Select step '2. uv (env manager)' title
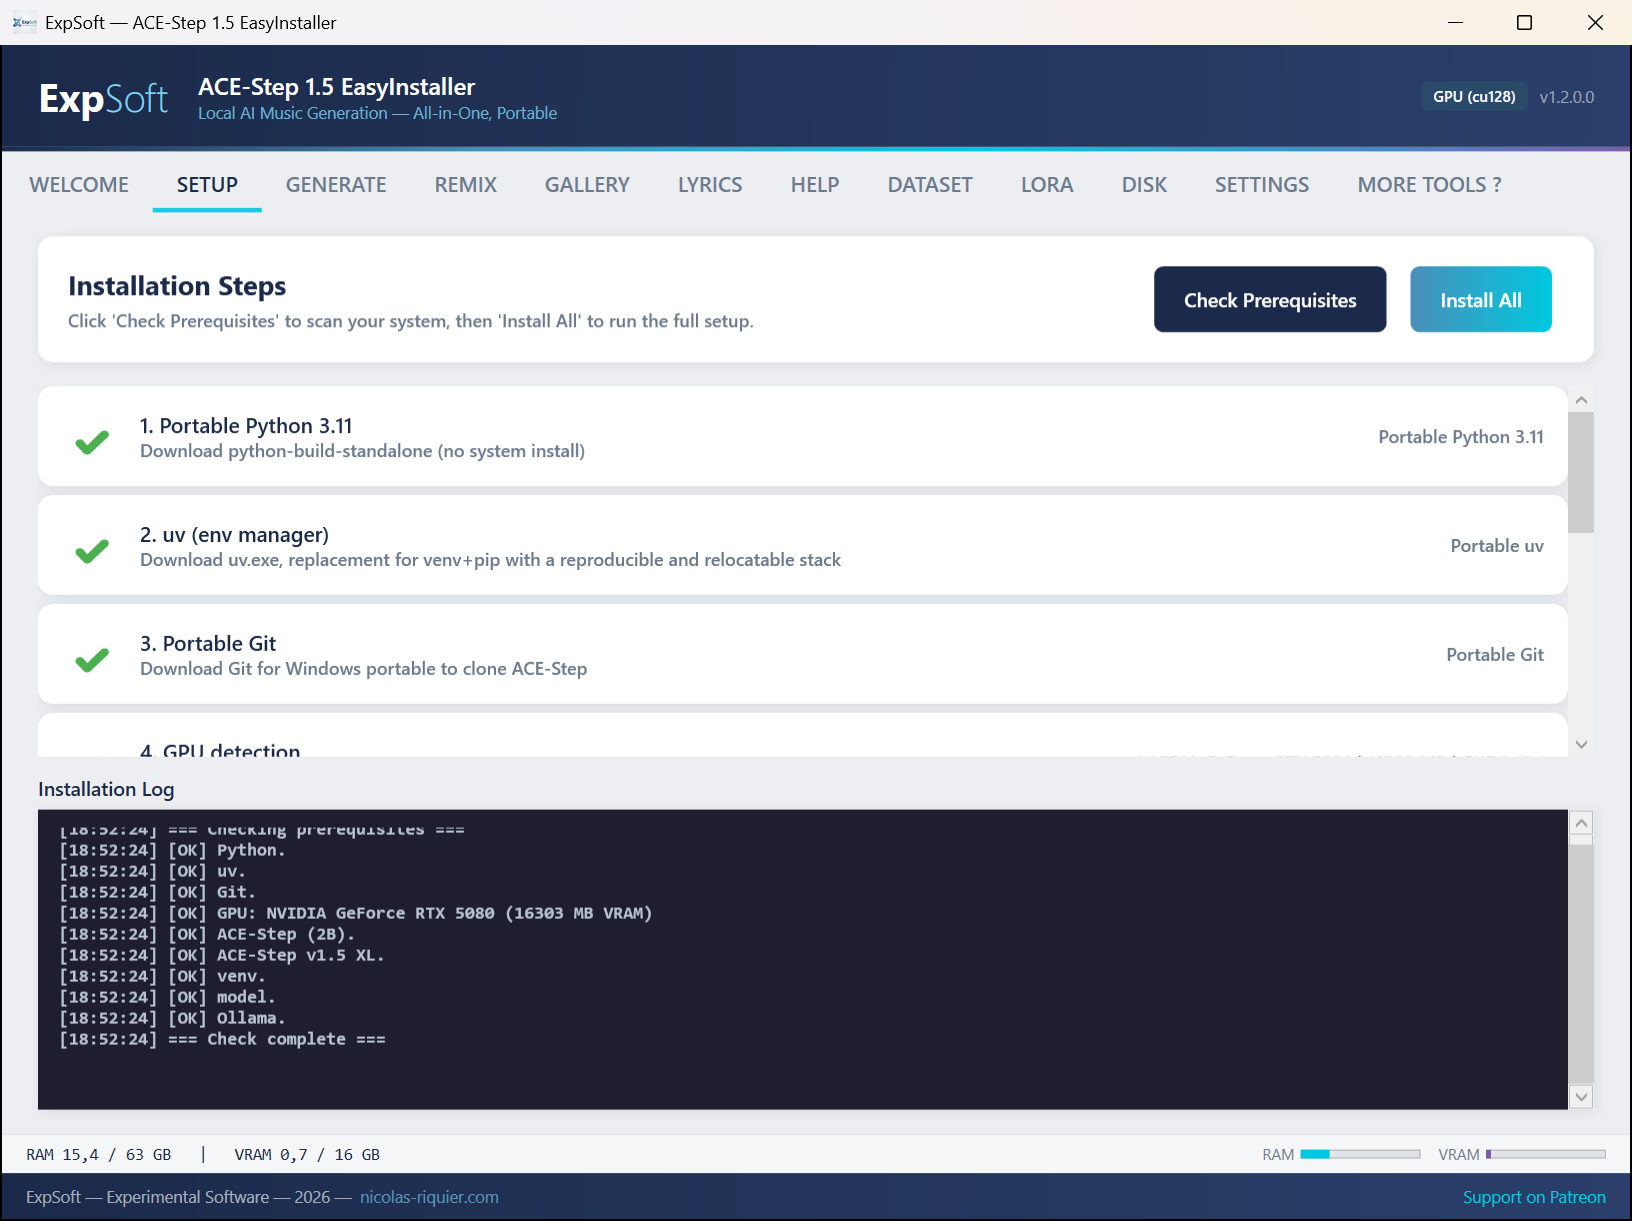This screenshot has width=1632, height=1221. pos(234,535)
